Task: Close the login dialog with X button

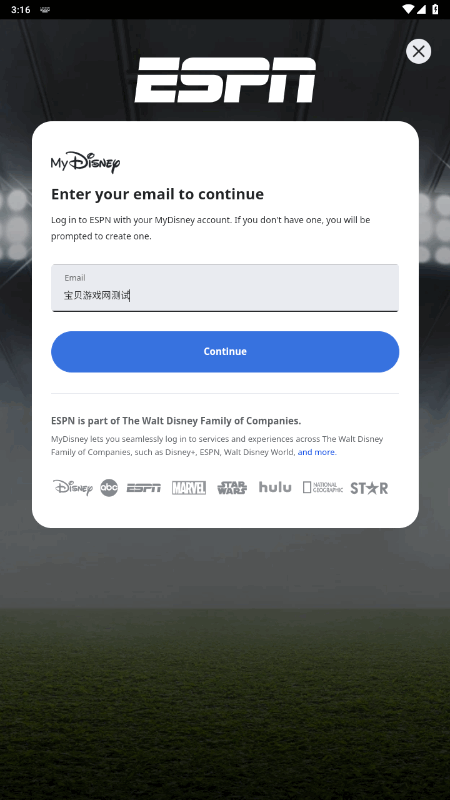Action: 418,52
